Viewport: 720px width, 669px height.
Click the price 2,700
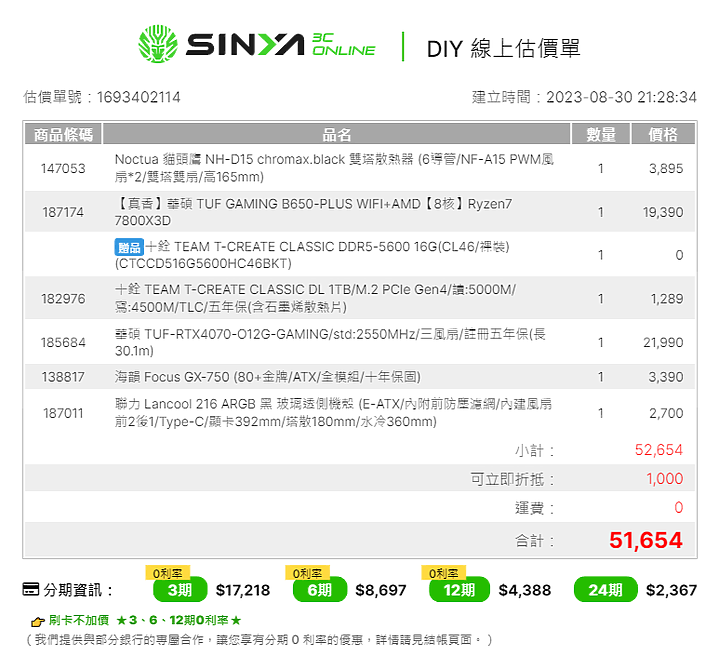pos(666,413)
